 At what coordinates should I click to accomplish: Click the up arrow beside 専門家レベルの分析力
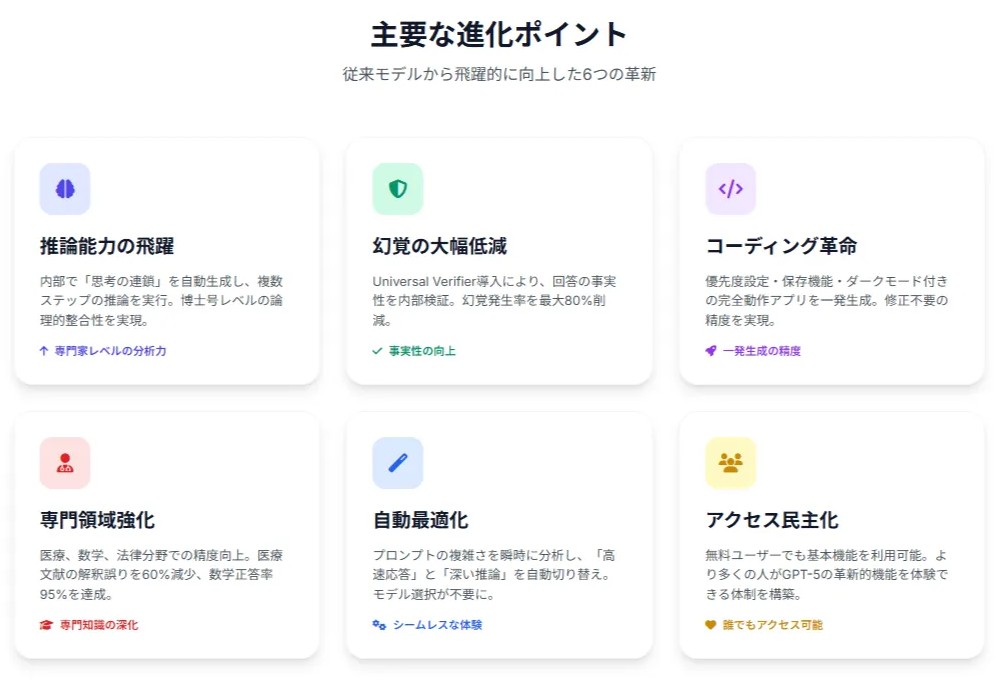click(44, 351)
